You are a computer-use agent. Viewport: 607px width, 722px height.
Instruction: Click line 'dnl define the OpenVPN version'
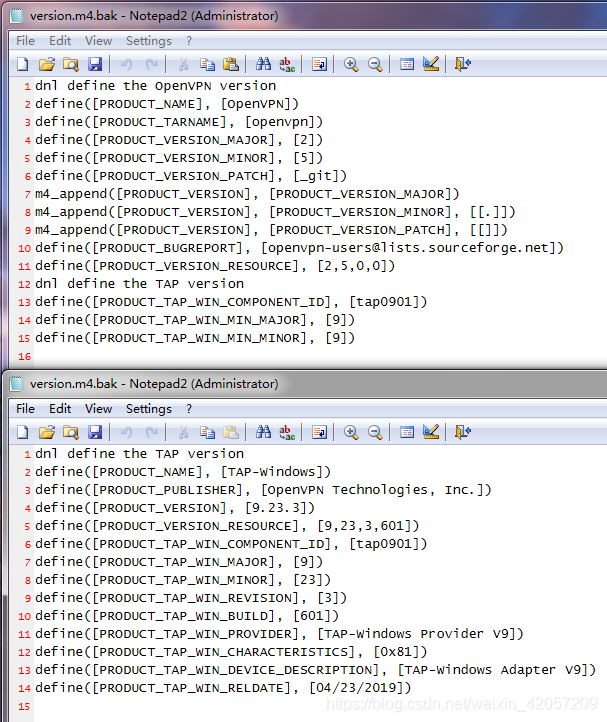coord(156,86)
